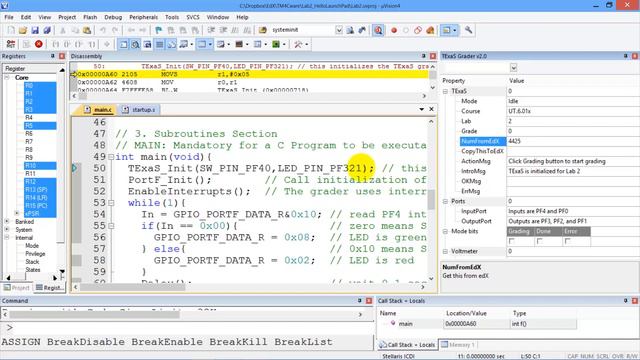Click the Paste icon in the toolbar
Screen dimensions: 640x360
[87, 30]
